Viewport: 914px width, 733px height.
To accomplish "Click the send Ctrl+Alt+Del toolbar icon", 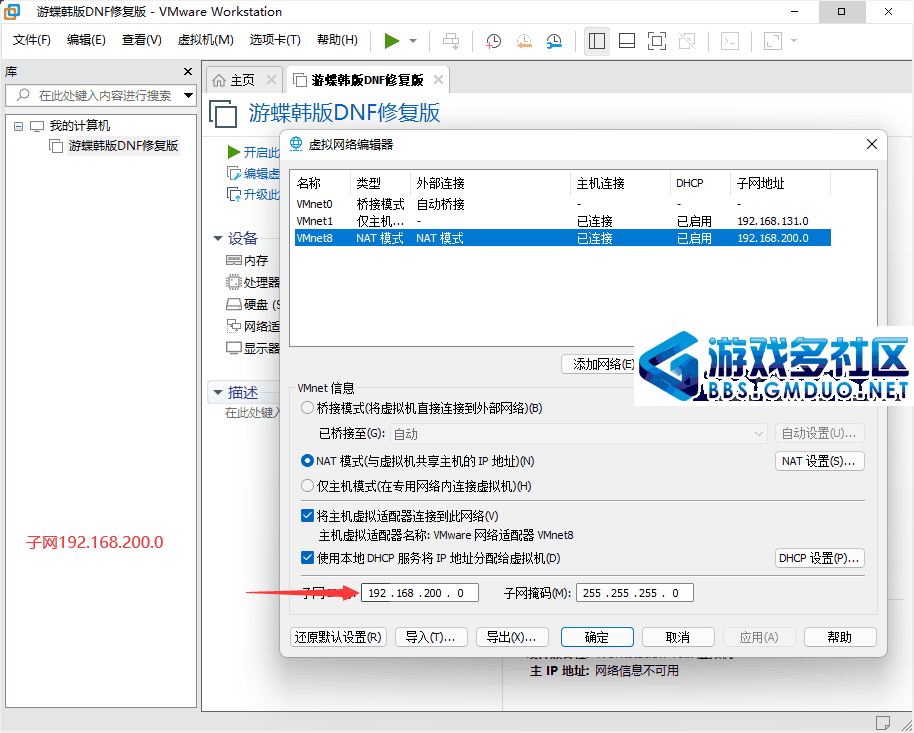I will [451, 41].
